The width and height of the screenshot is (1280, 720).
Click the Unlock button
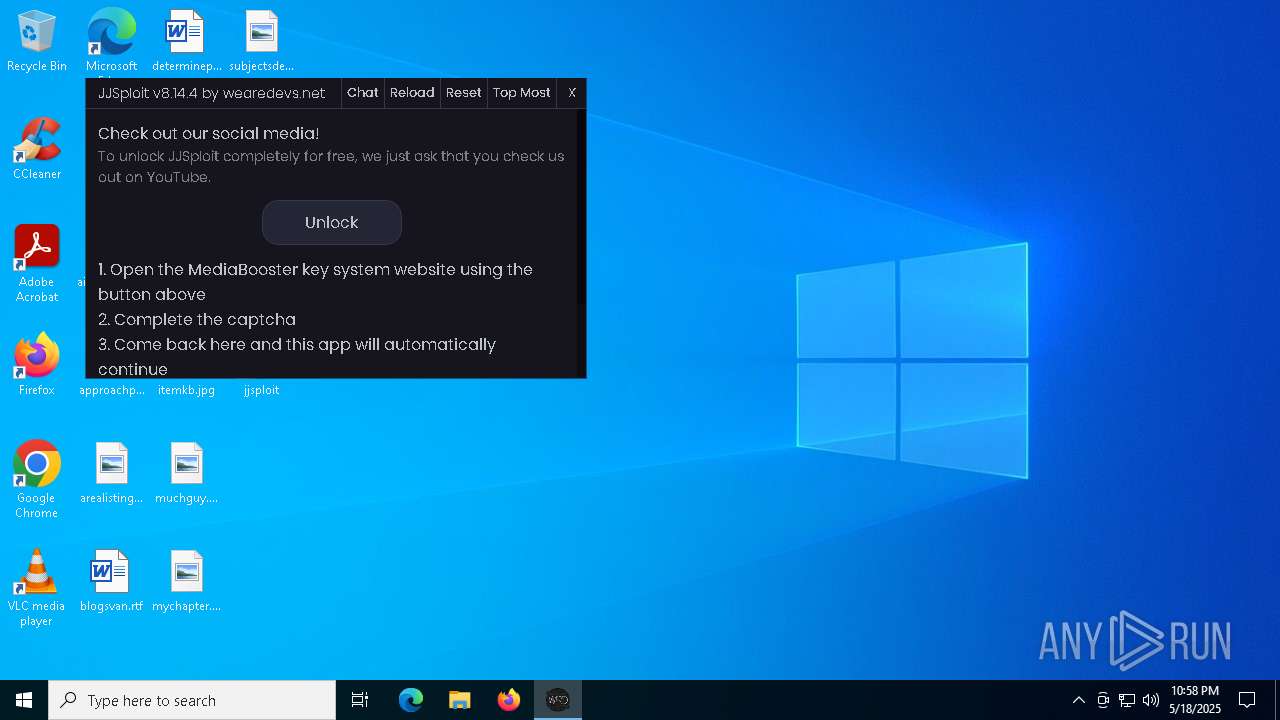click(x=332, y=222)
